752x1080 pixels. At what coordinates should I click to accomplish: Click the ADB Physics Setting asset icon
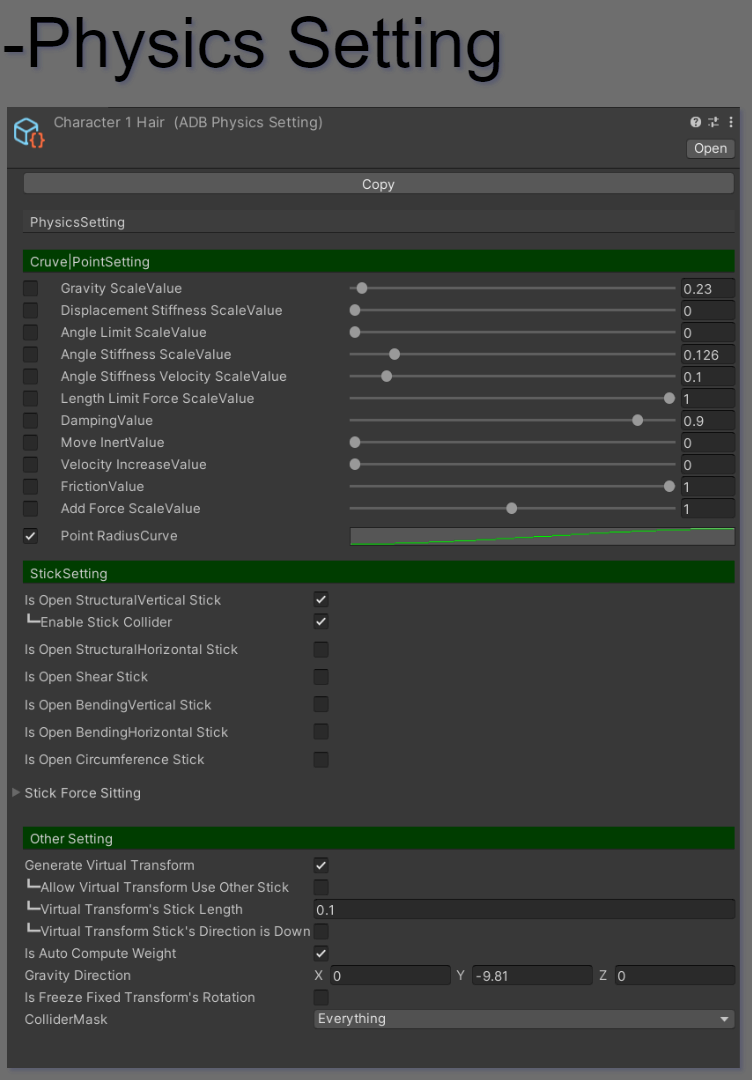(x=29, y=134)
